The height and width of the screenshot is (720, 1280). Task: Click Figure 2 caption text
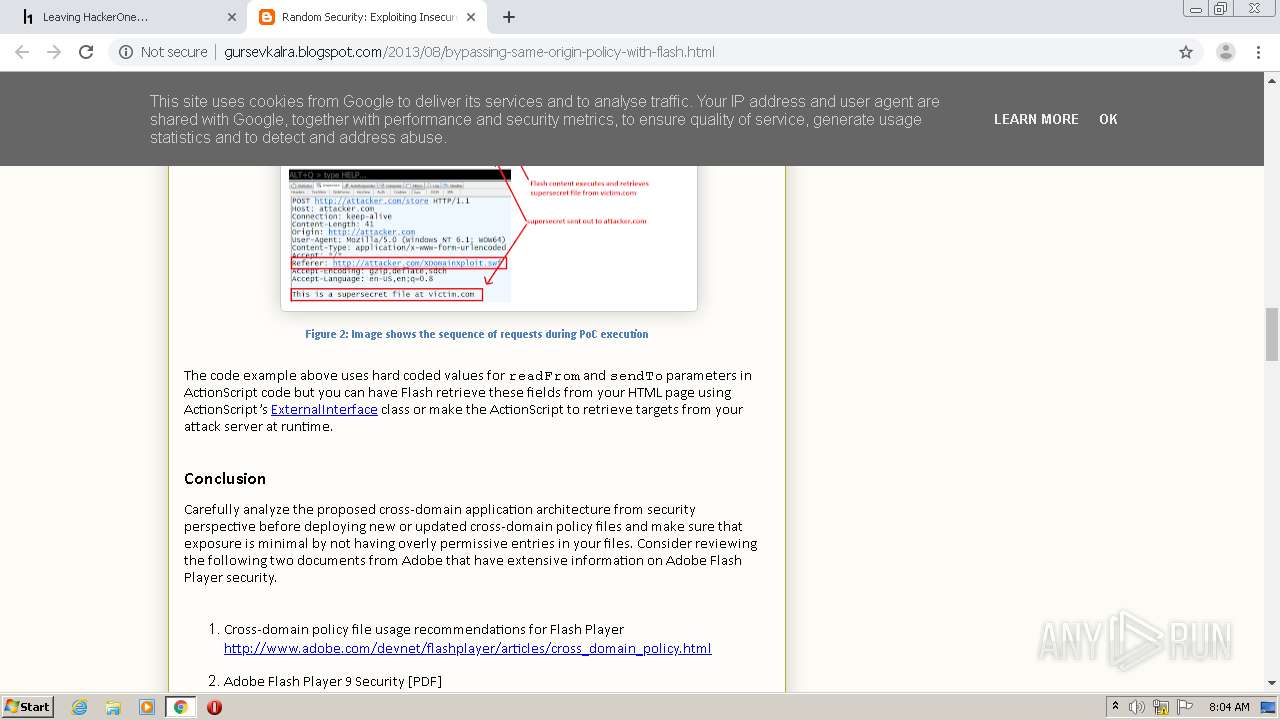tap(477, 334)
